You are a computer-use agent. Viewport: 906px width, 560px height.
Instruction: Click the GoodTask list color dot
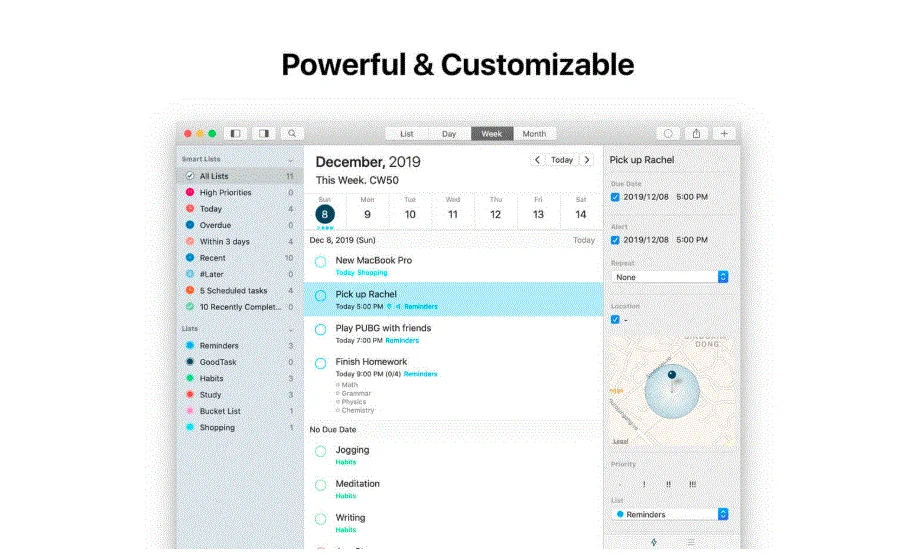pos(190,362)
